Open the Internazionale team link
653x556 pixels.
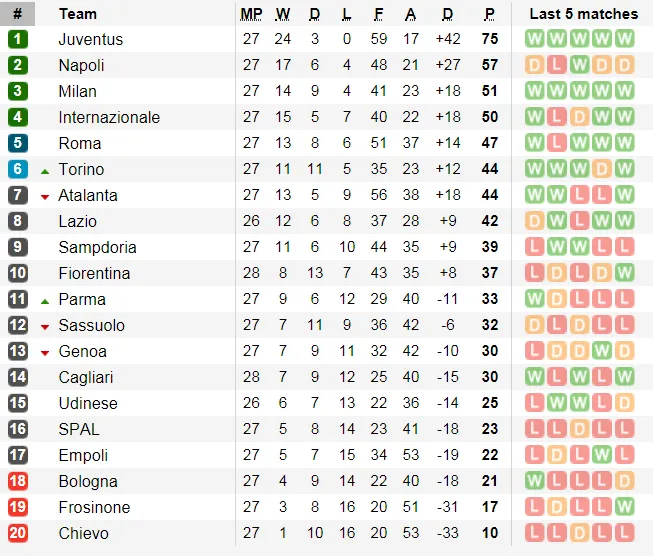pyautogui.click(x=109, y=117)
